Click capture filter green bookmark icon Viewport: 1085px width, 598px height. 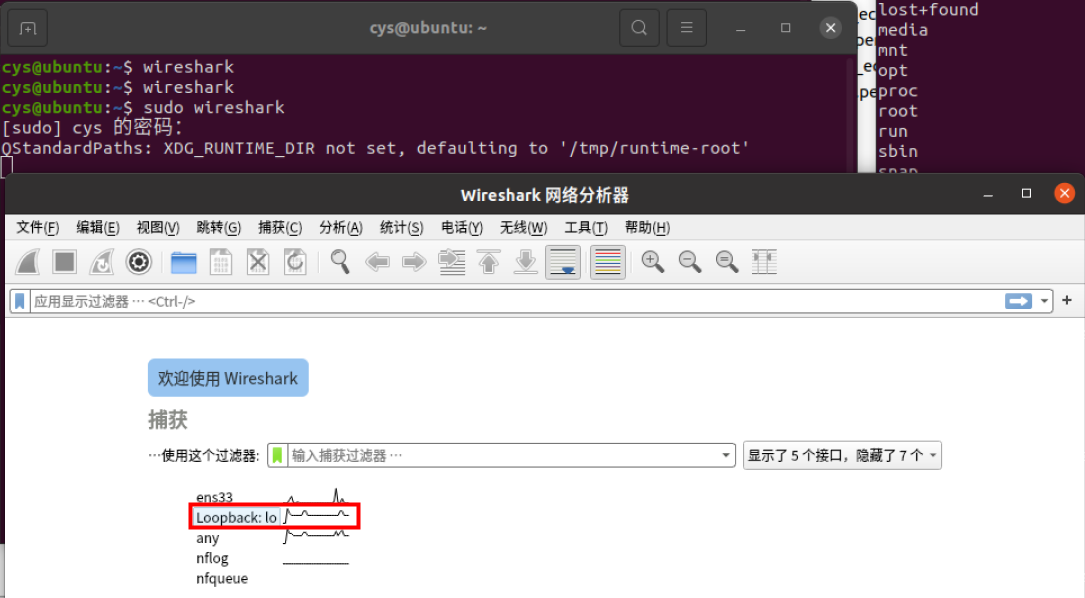click(277, 455)
